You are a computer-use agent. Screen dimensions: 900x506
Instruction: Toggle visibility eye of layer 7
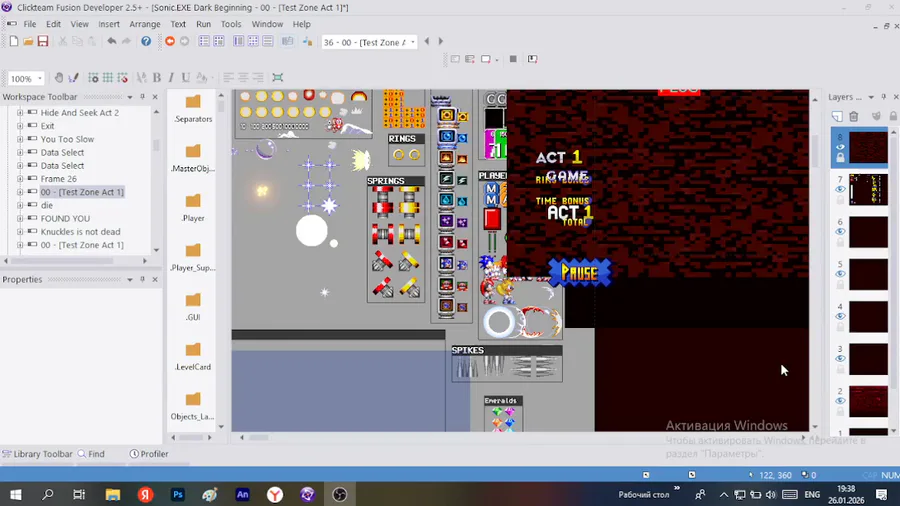pyautogui.click(x=840, y=189)
